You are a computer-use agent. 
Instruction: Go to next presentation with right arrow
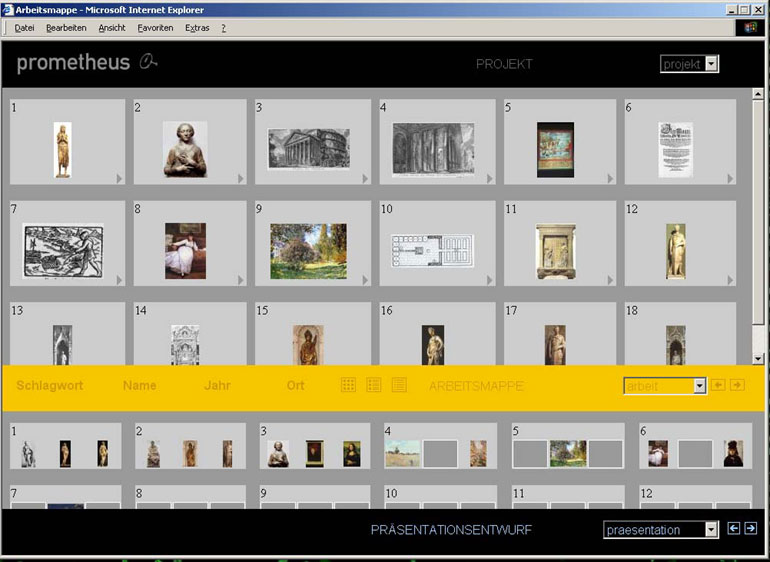point(751,529)
